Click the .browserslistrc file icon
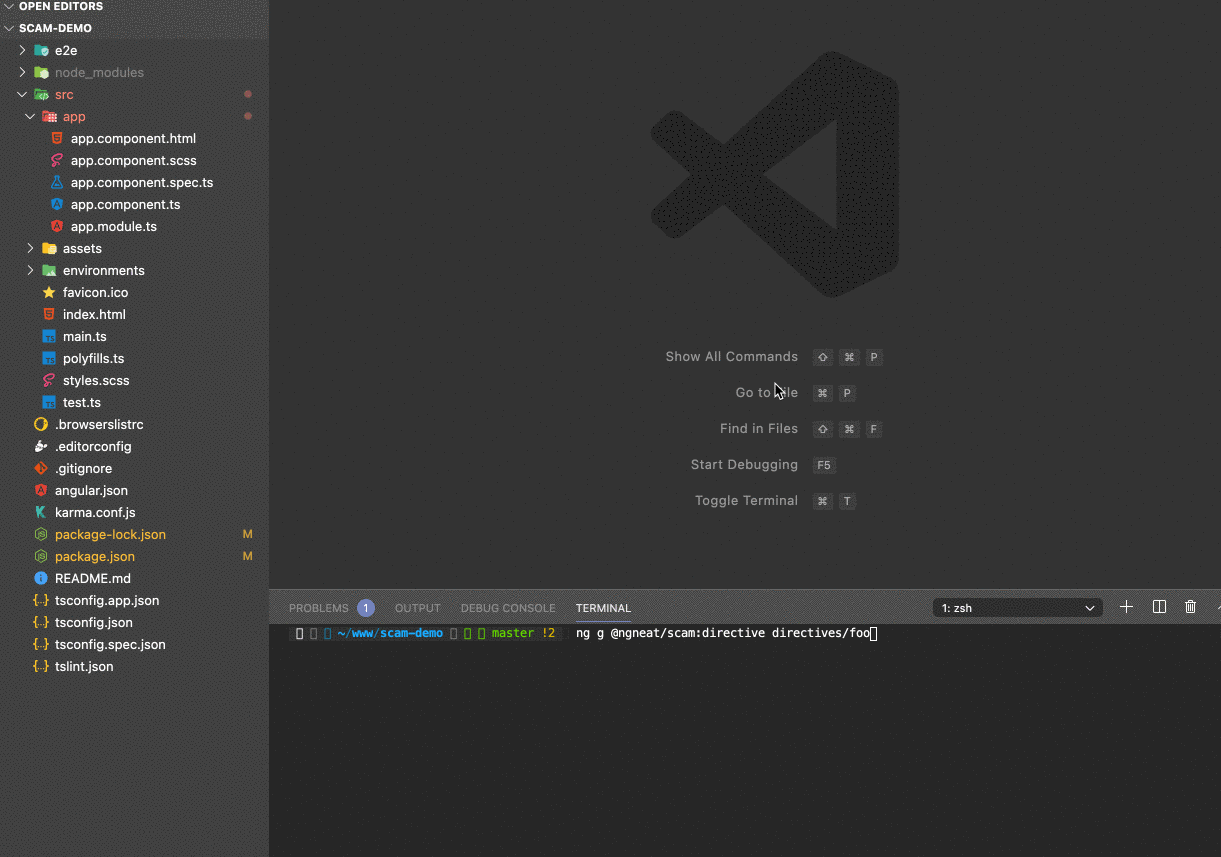The height and width of the screenshot is (857, 1221). 41,424
